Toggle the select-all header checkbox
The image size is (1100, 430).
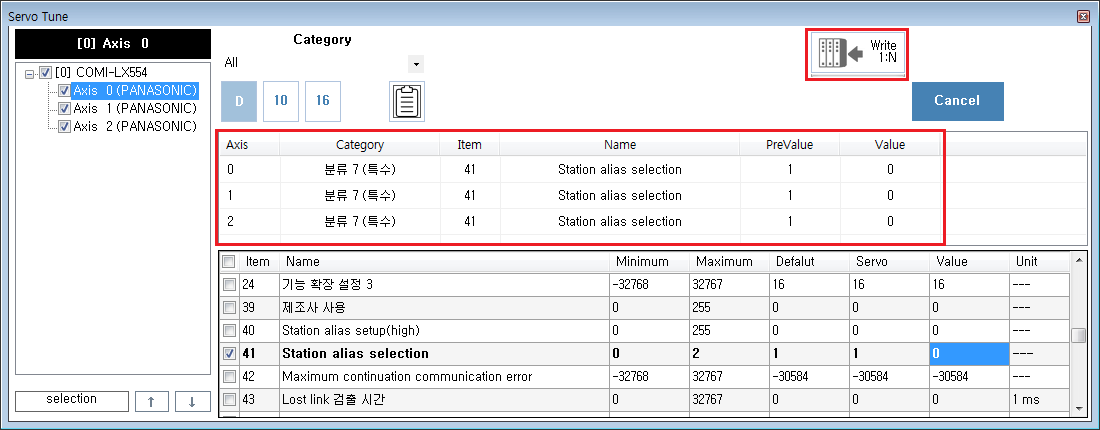[230, 261]
